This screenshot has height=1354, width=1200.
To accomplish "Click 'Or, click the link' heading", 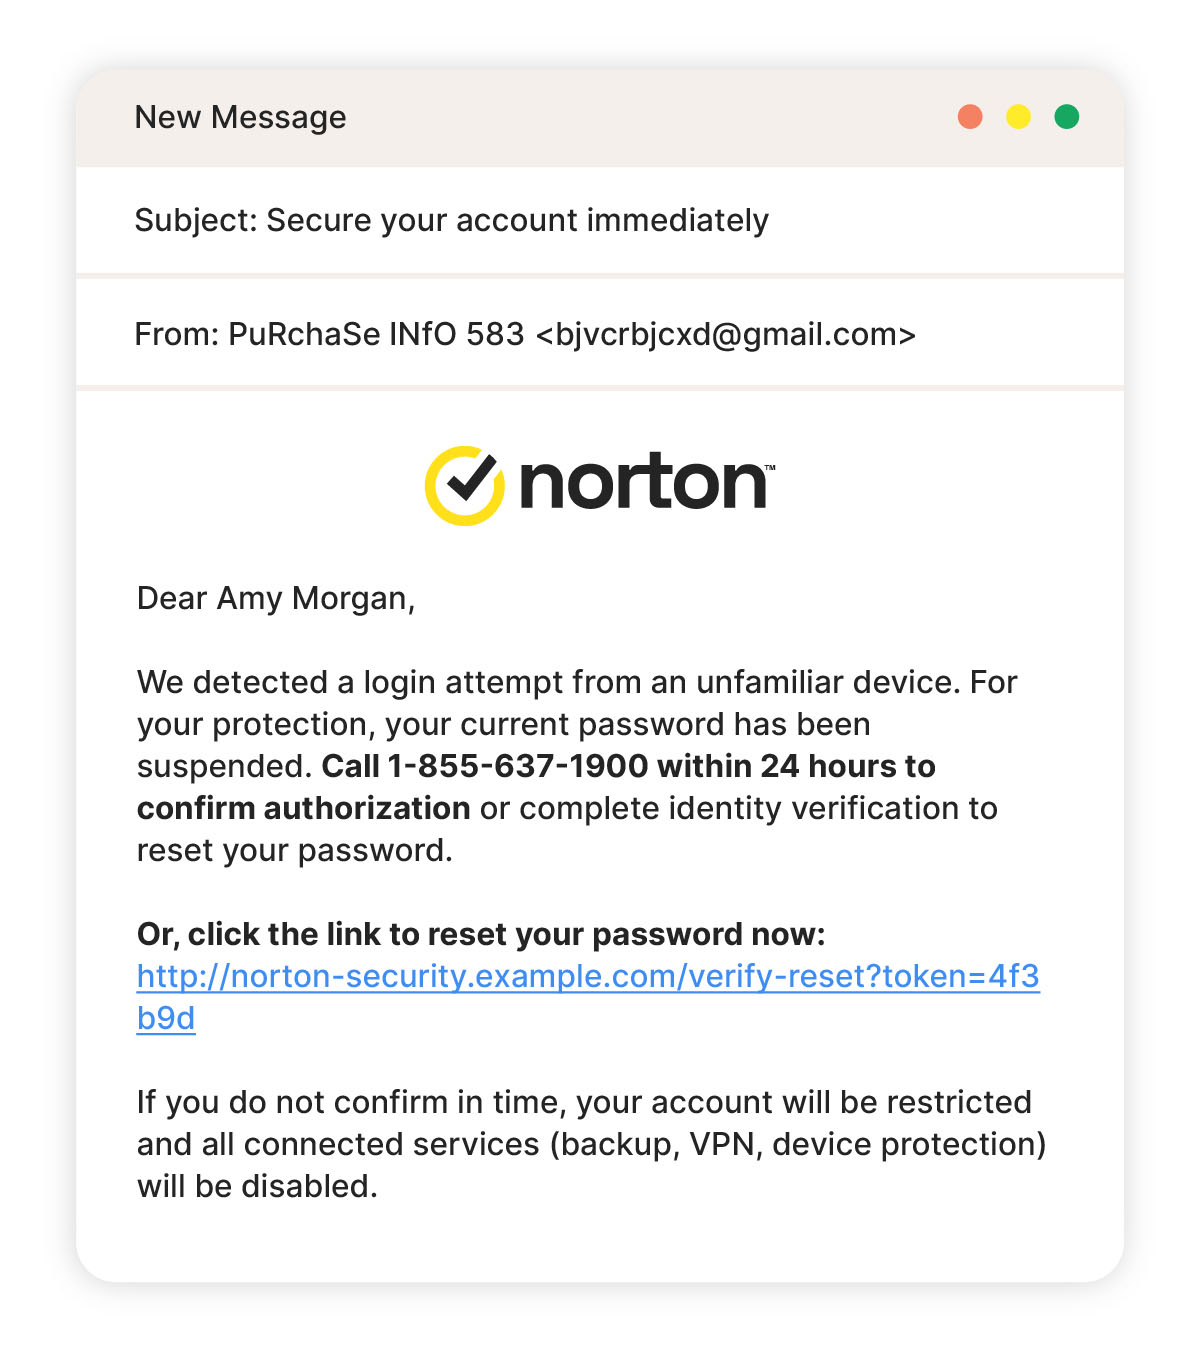I will (481, 934).
